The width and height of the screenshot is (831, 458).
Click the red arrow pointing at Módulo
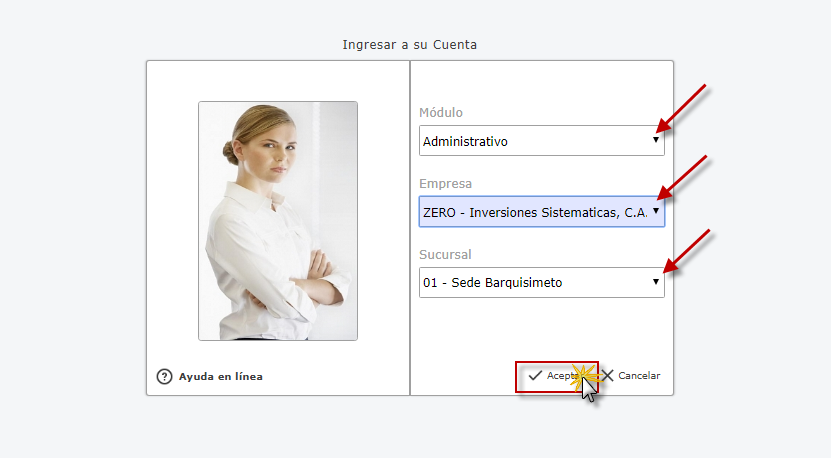click(x=683, y=108)
